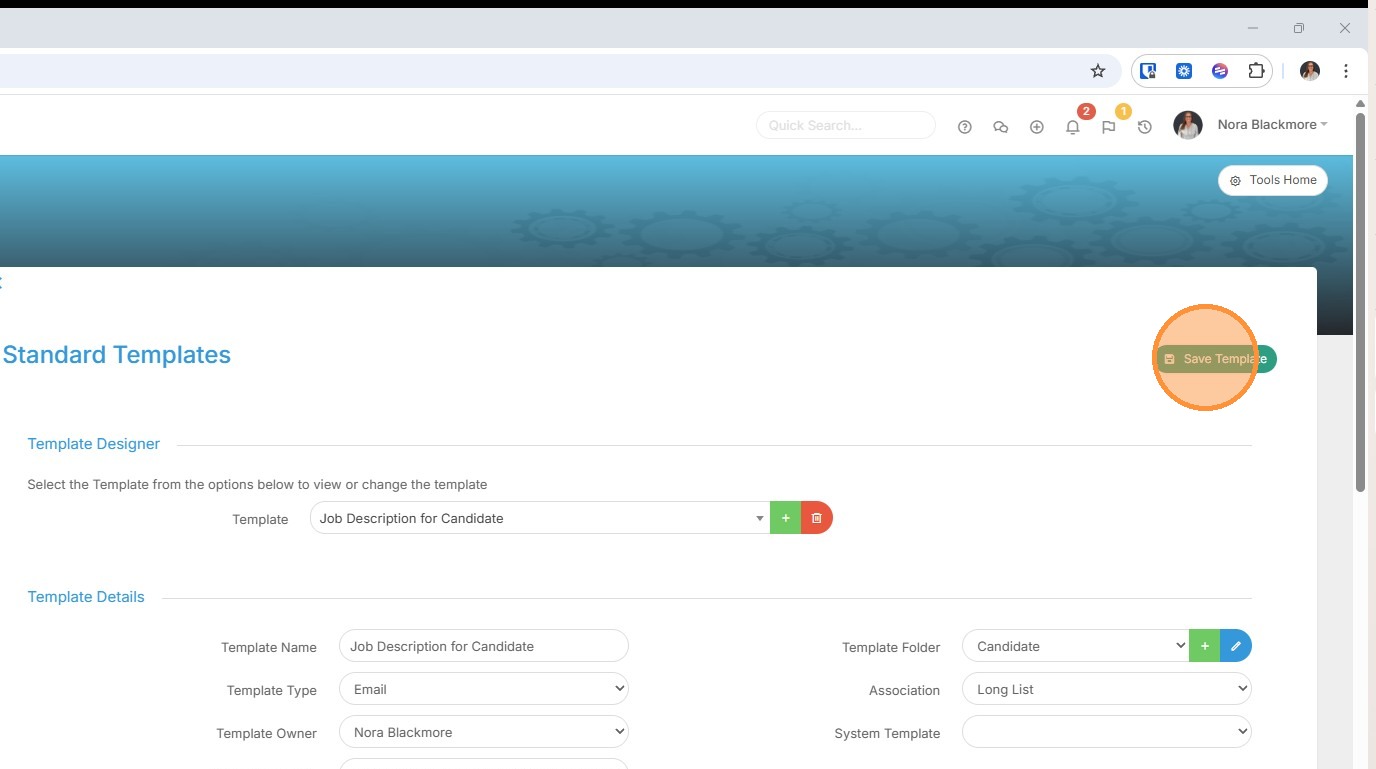Click the Template Designer section title
Image resolution: width=1376 pixels, height=769 pixels.
coord(94,444)
